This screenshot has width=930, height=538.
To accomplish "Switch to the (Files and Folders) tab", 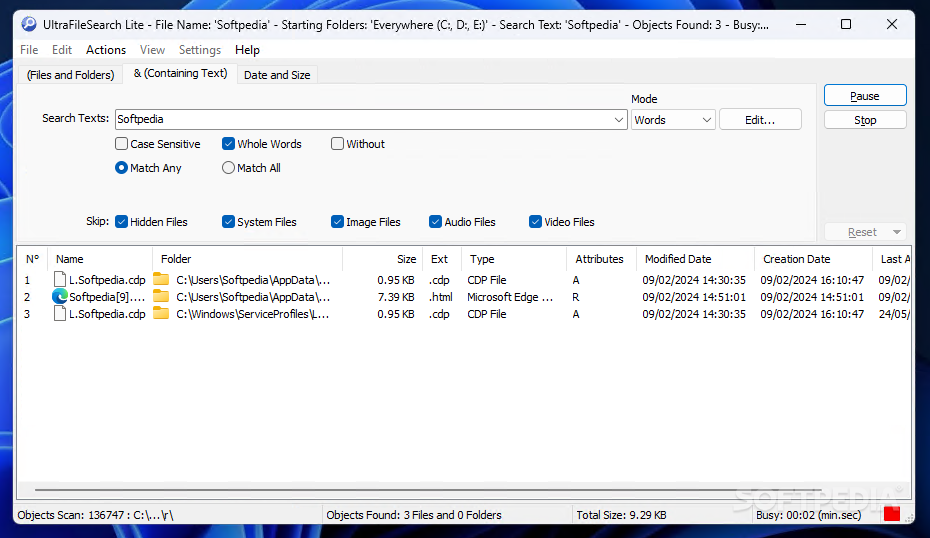I will point(71,75).
